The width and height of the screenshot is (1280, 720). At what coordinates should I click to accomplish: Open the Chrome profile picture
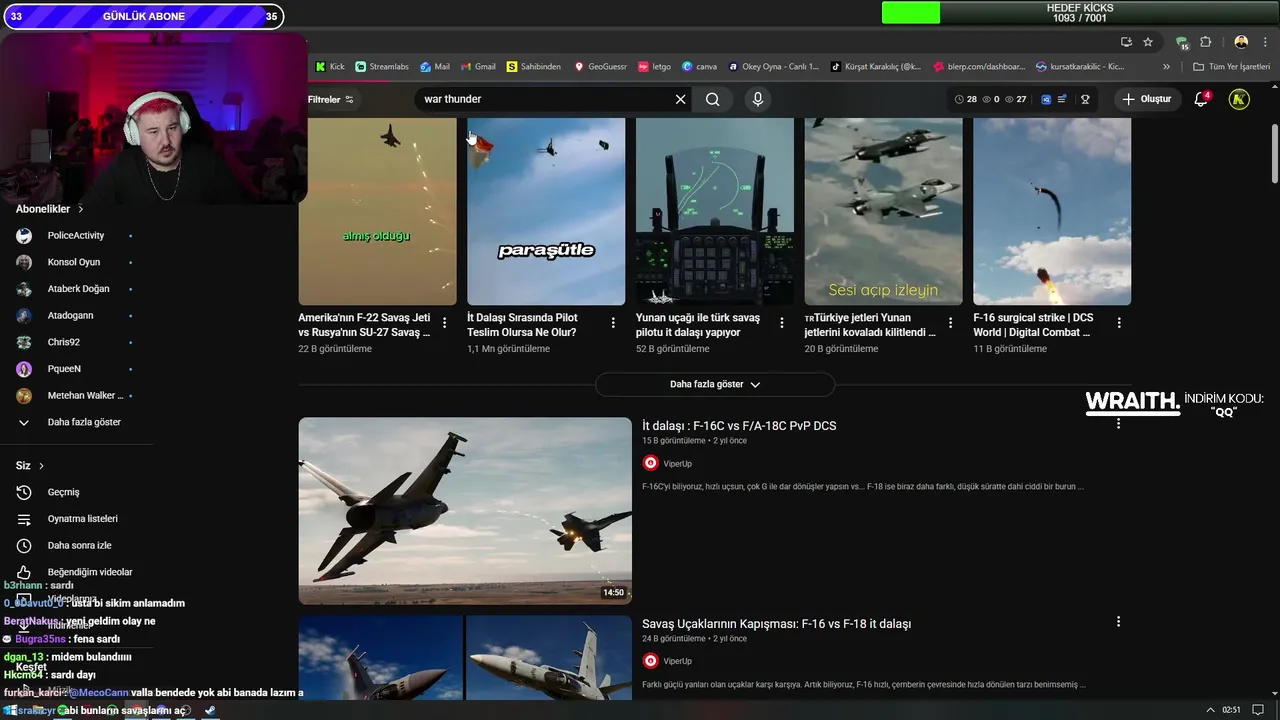click(1241, 42)
